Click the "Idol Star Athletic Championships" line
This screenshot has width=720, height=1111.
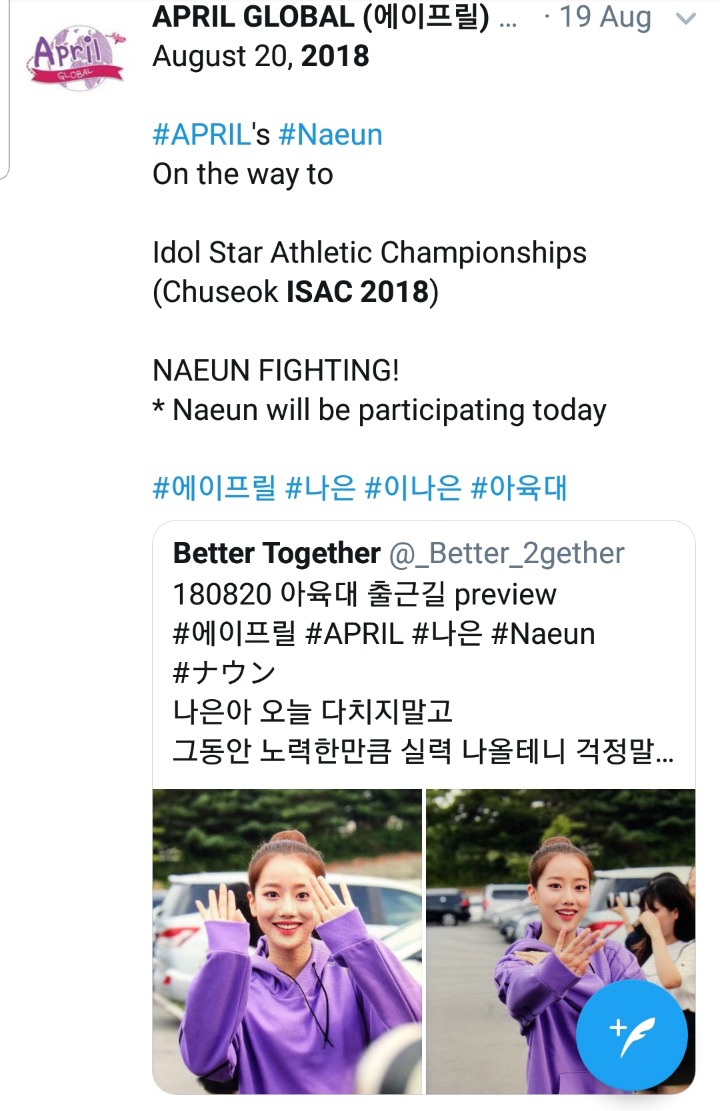coord(369,252)
